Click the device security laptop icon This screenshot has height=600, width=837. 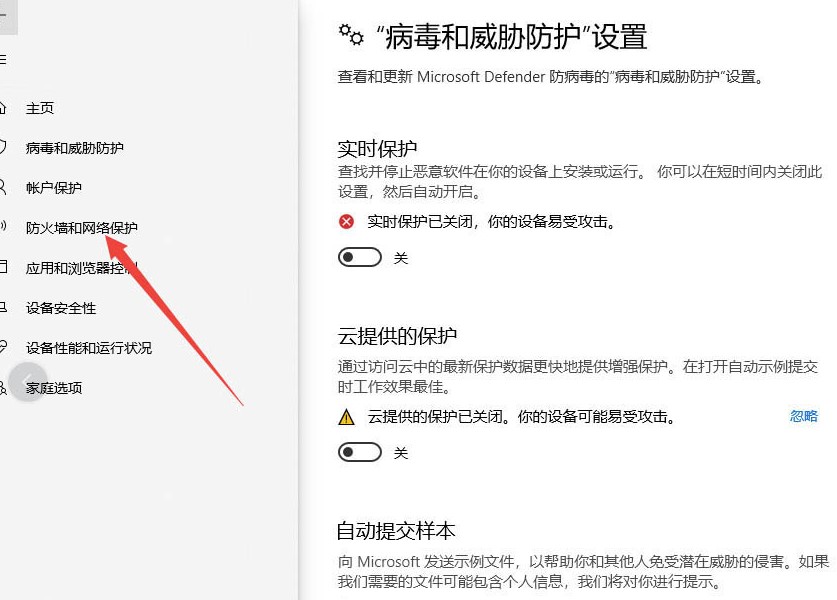[3, 307]
